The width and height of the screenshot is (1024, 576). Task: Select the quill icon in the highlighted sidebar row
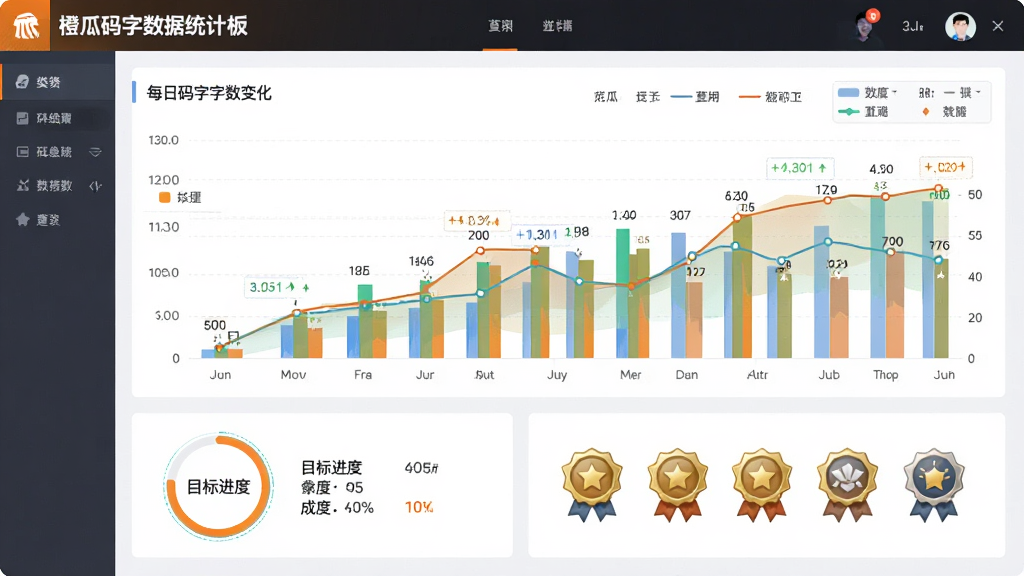(22, 82)
